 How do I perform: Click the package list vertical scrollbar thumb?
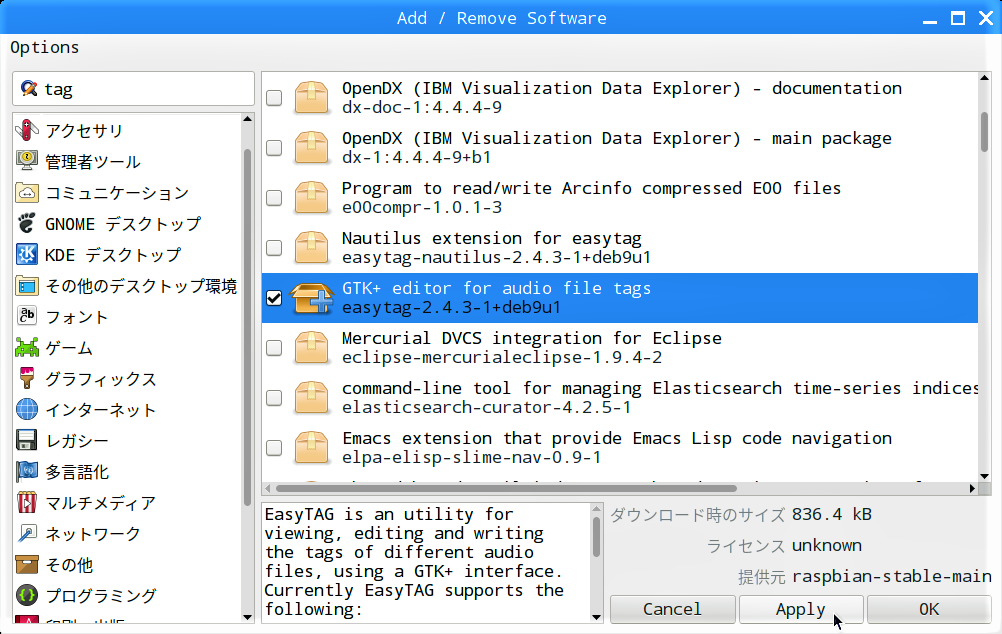pyautogui.click(x=984, y=132)
